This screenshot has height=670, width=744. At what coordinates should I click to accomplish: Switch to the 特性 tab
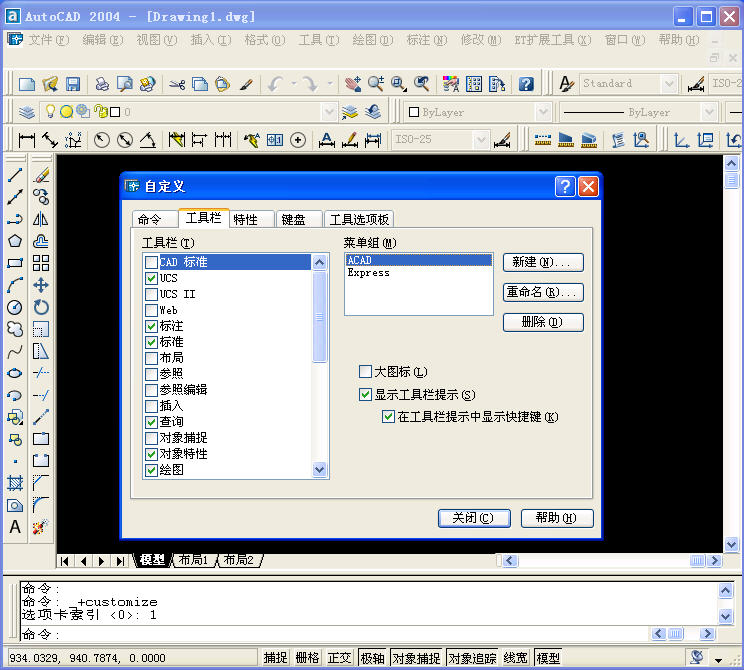coord(252,219)
